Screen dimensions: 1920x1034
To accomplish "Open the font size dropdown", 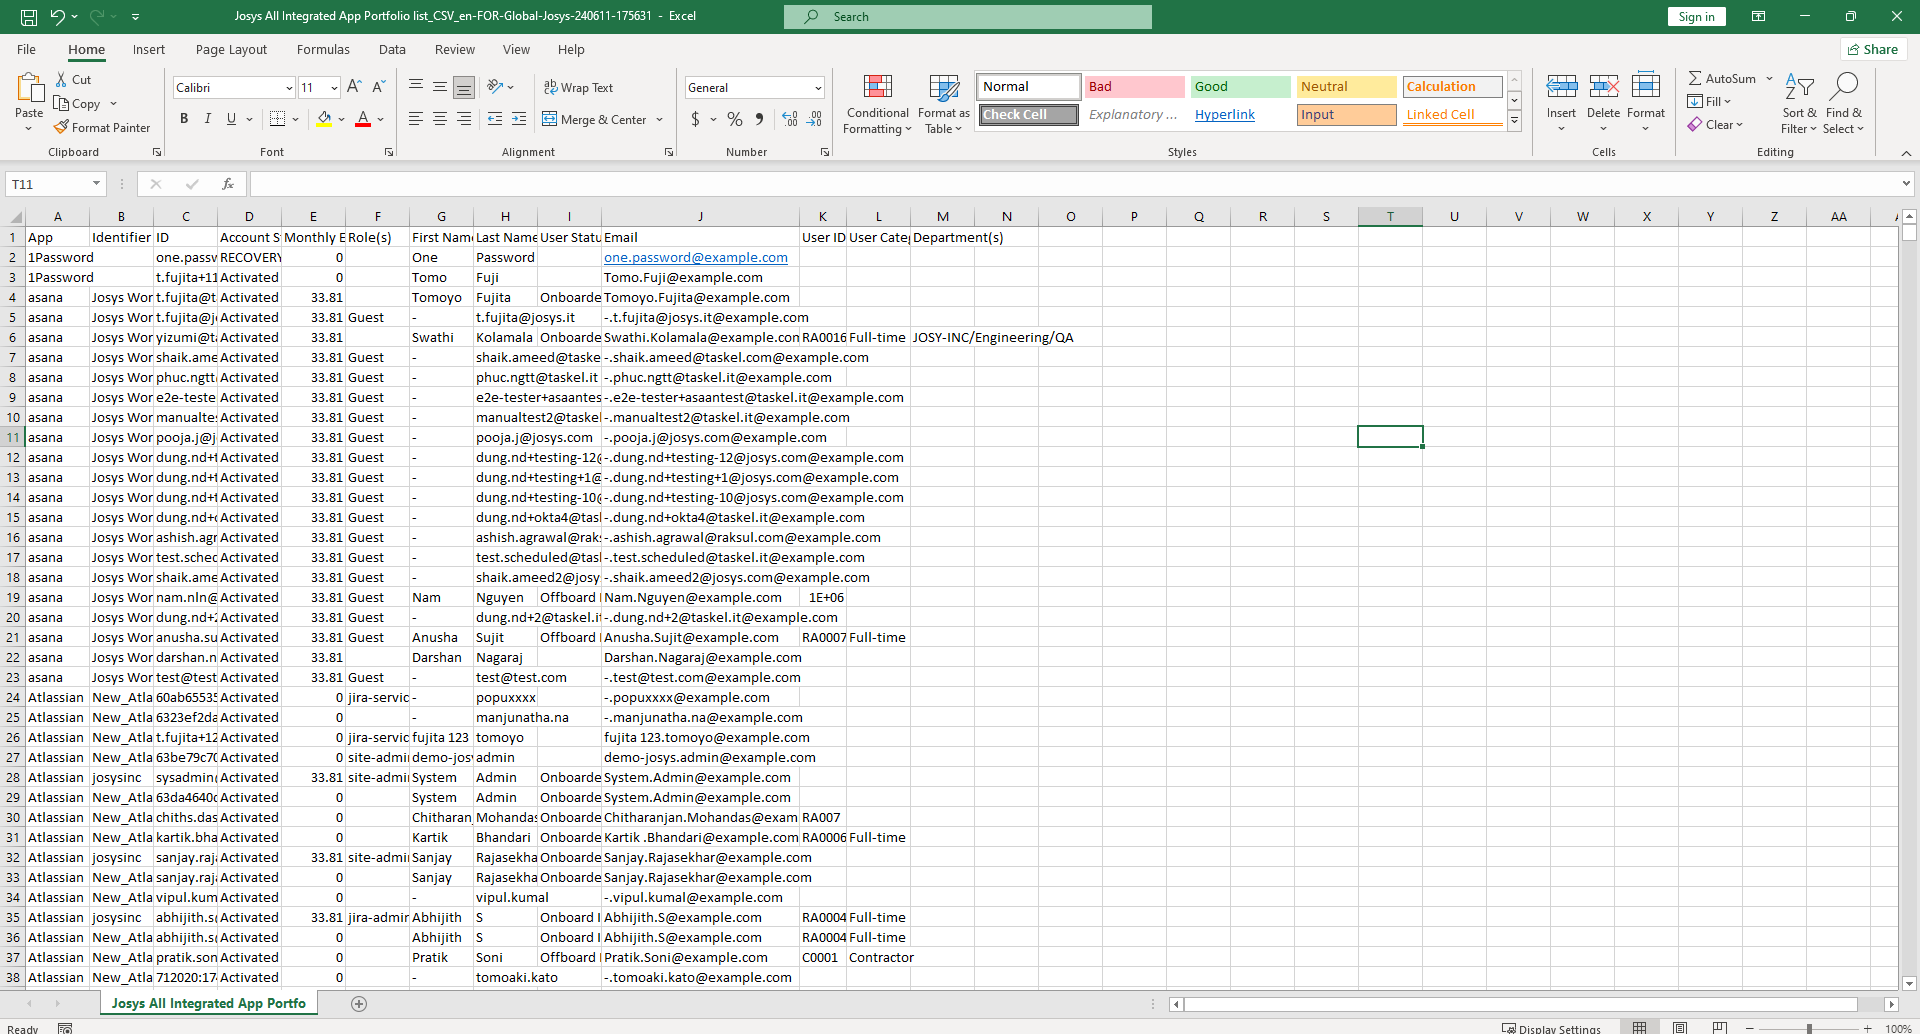I will [x=334, y=88].
